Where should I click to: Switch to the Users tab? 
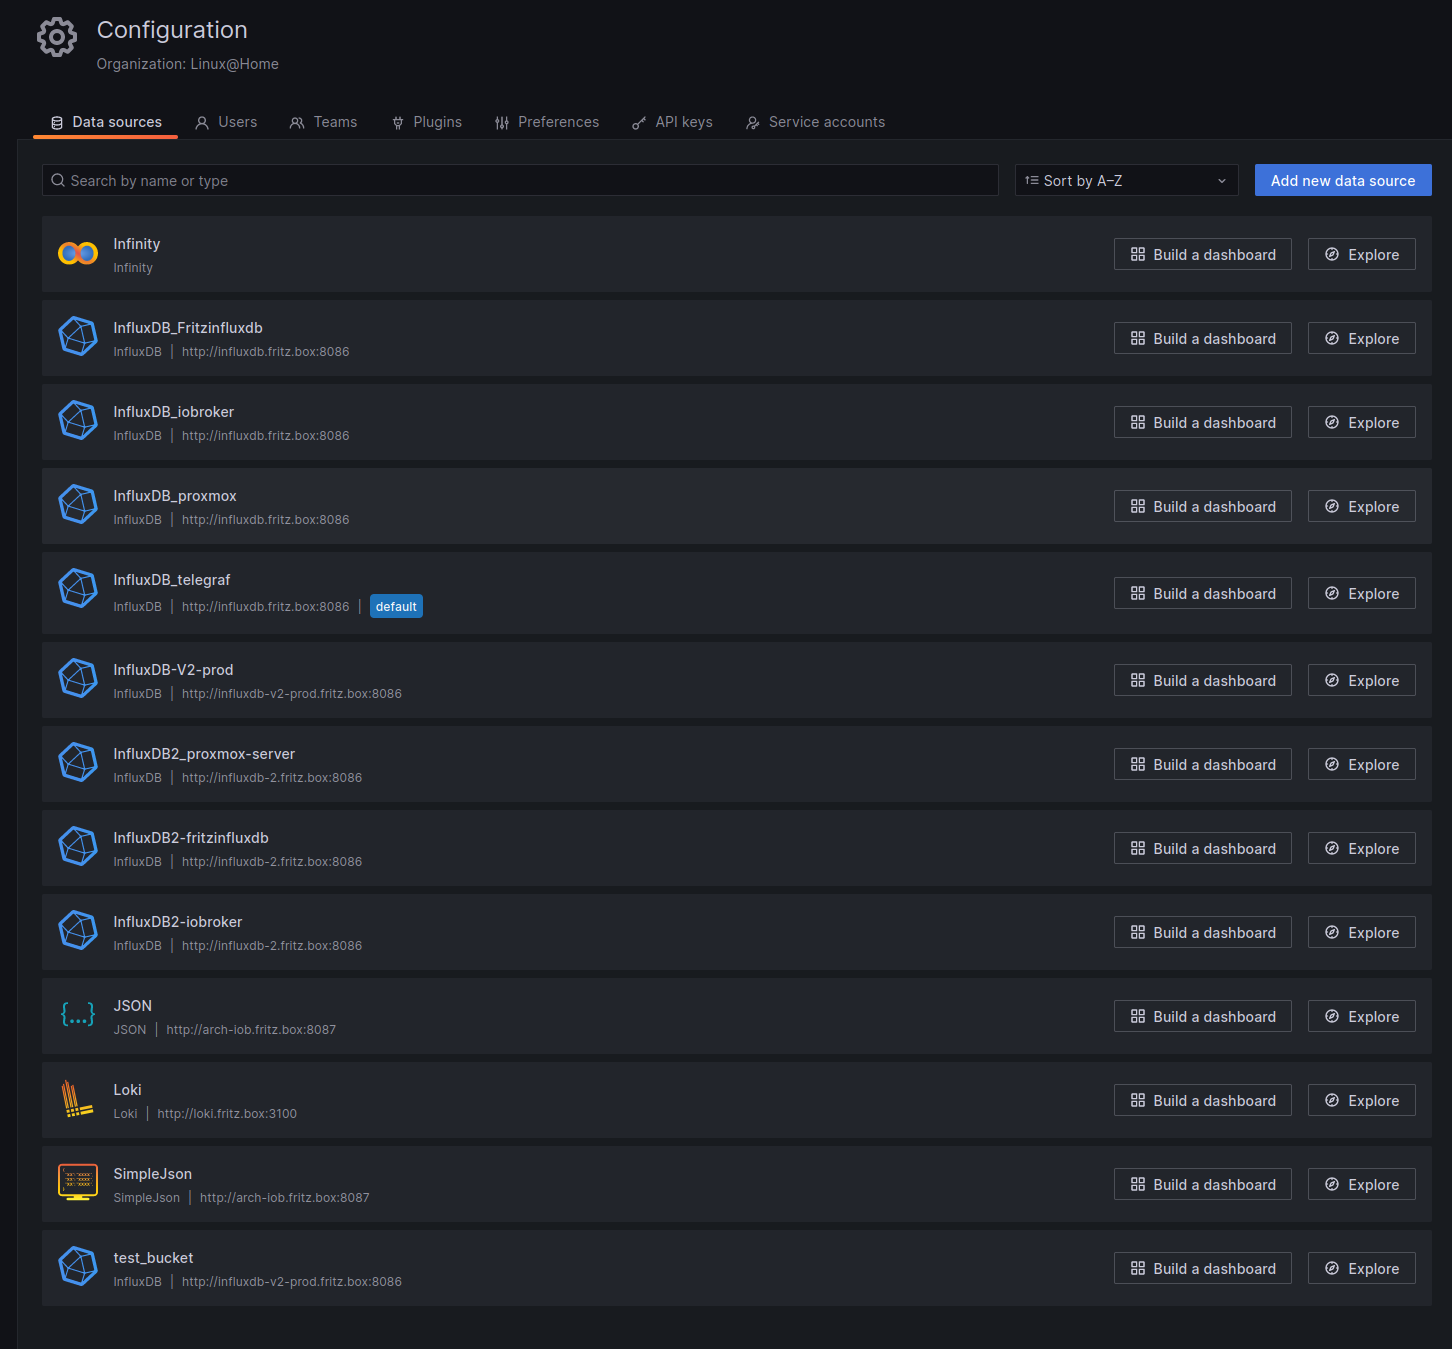tap(226, 122)
